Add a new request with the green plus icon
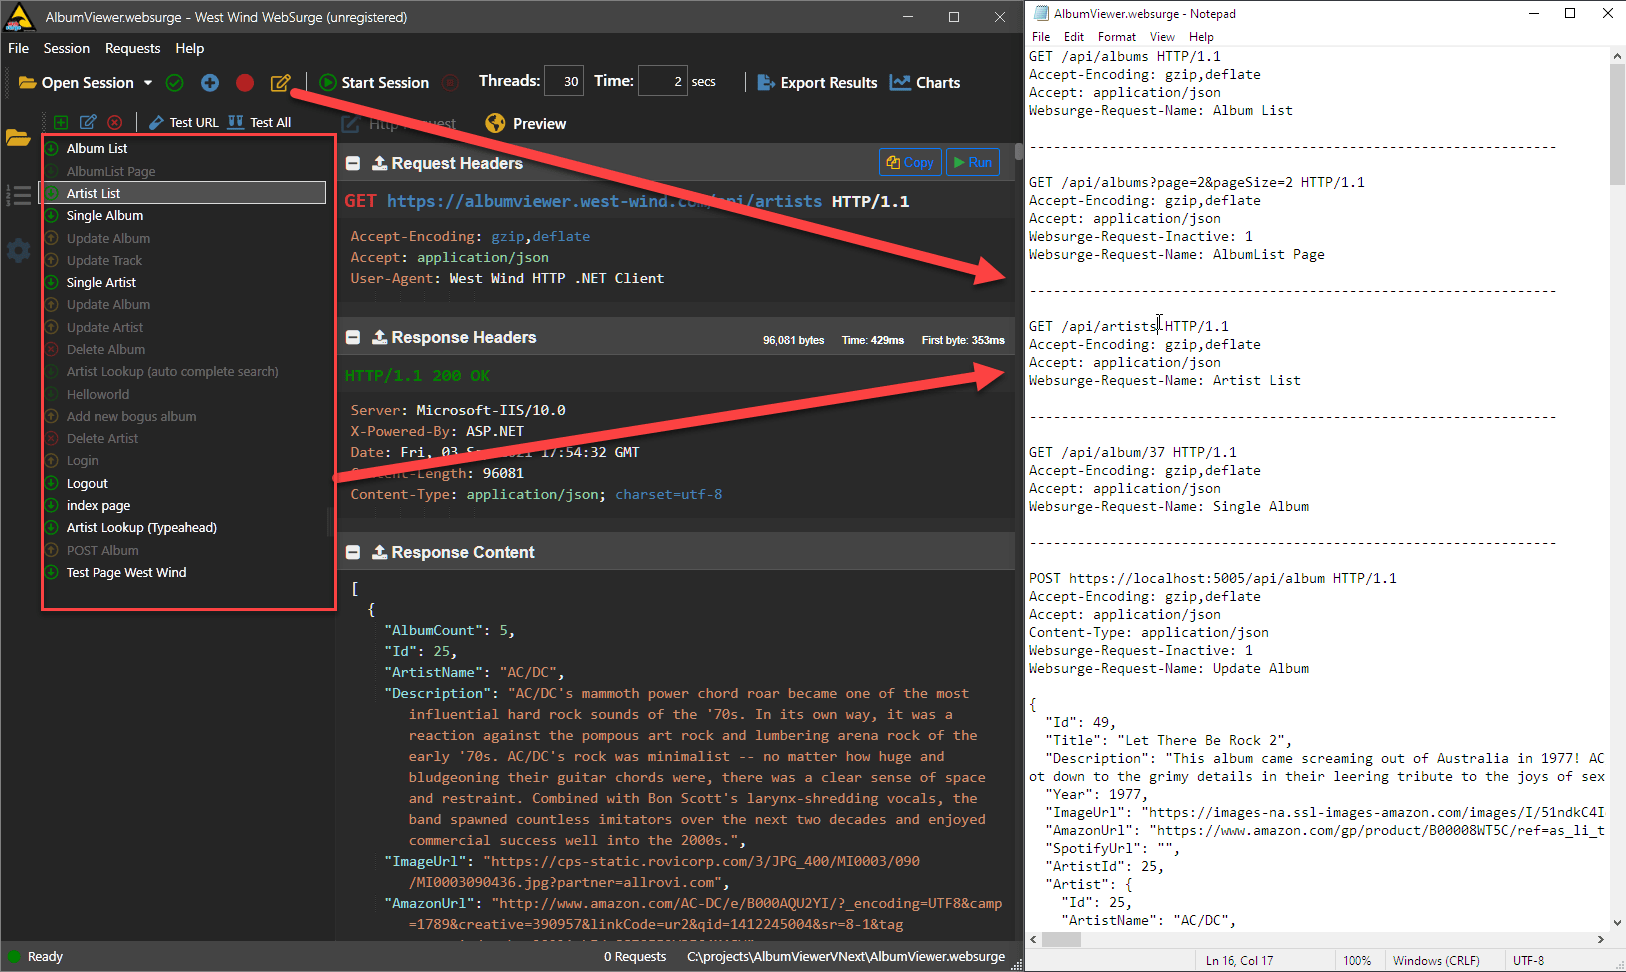The height and width of the screenshot is (972, 1626). (60, 122)
